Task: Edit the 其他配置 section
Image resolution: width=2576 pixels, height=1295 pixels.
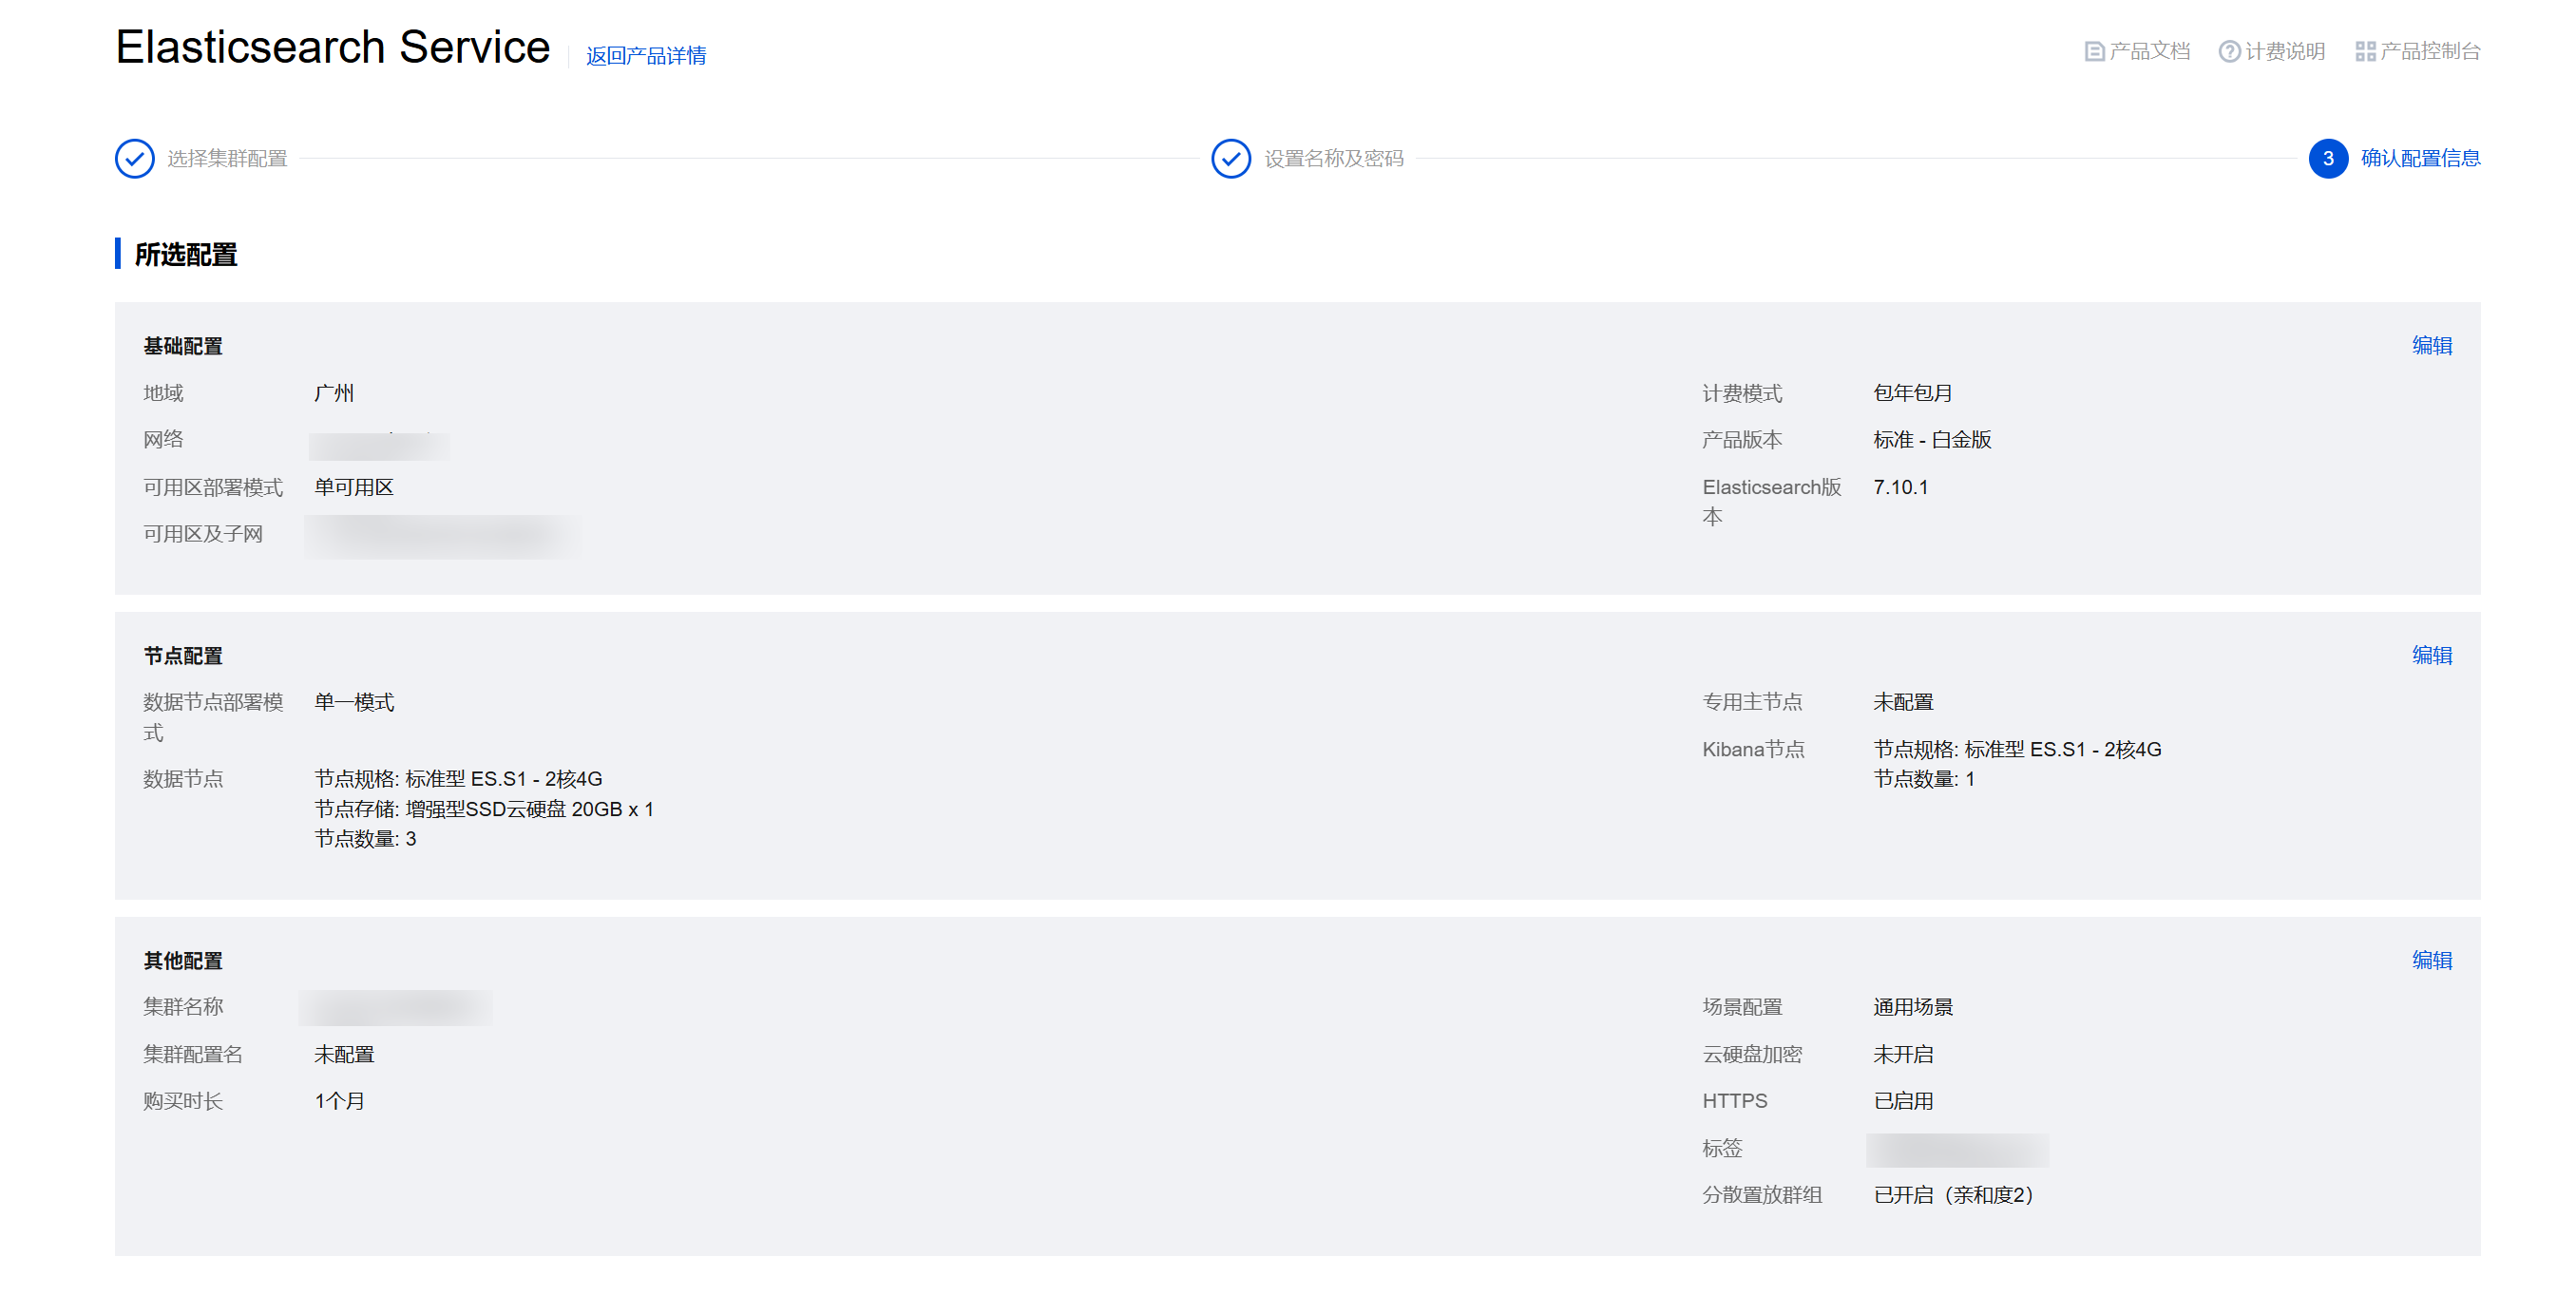Action: [2432, 960]
